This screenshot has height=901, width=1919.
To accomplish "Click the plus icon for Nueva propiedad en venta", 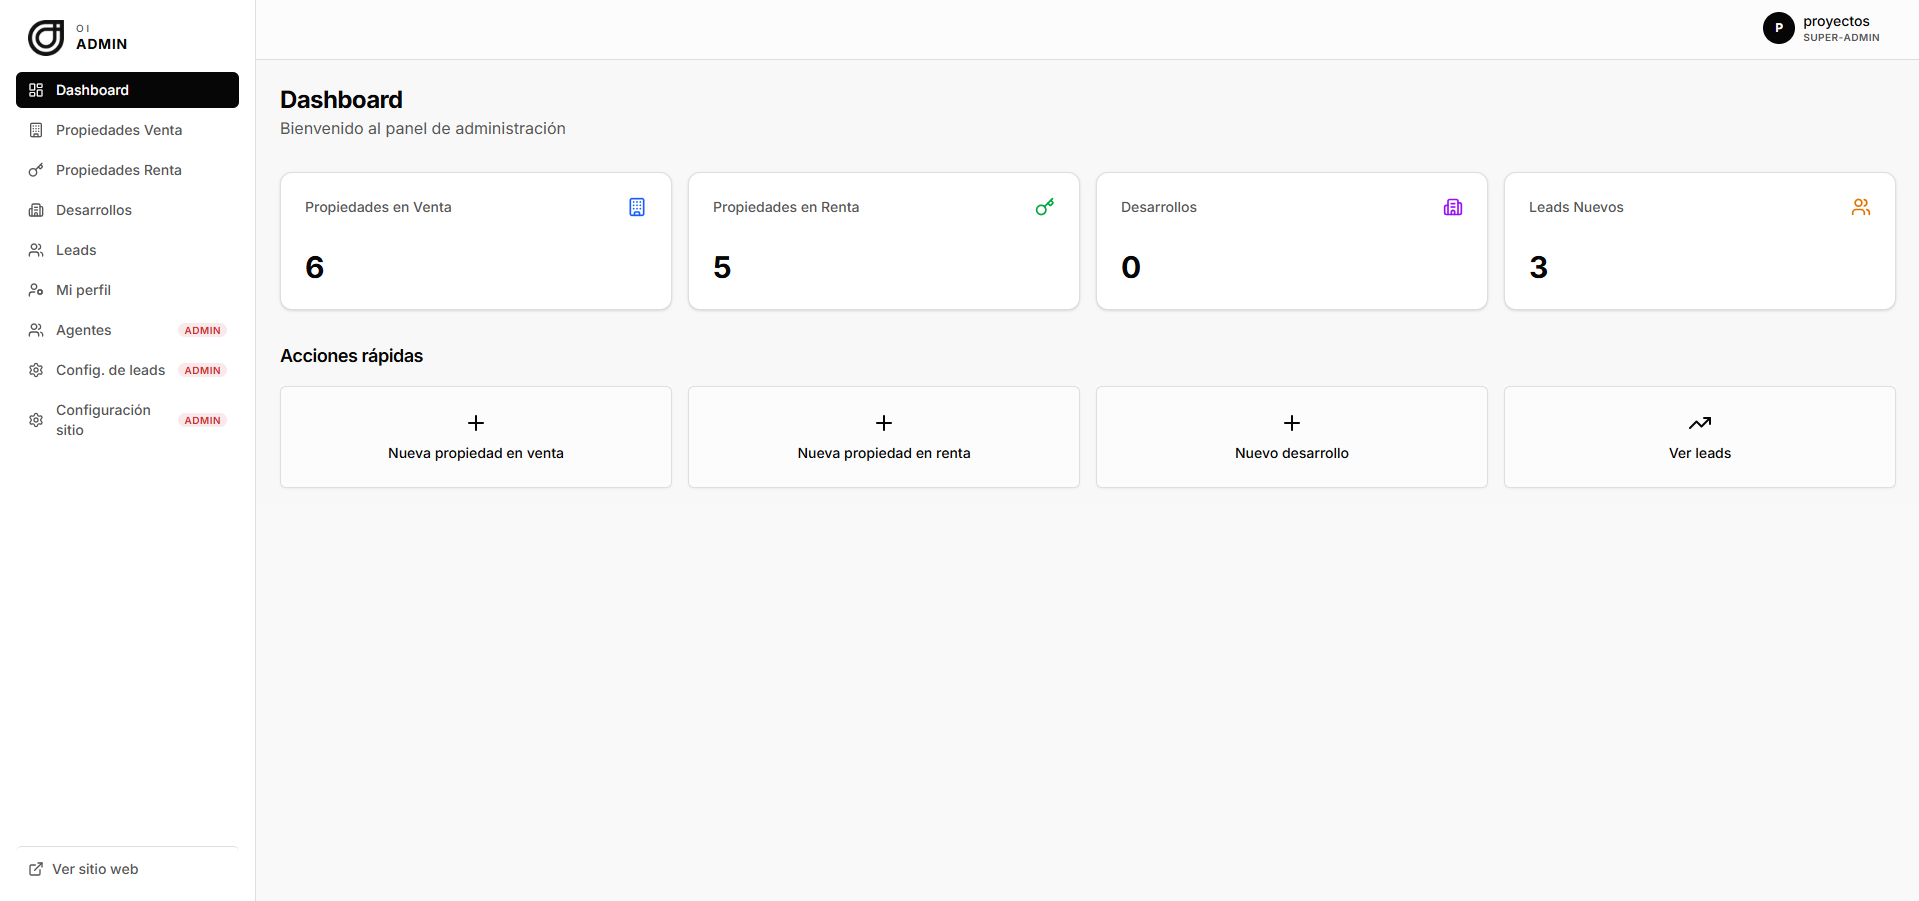I will pos(476,423).
